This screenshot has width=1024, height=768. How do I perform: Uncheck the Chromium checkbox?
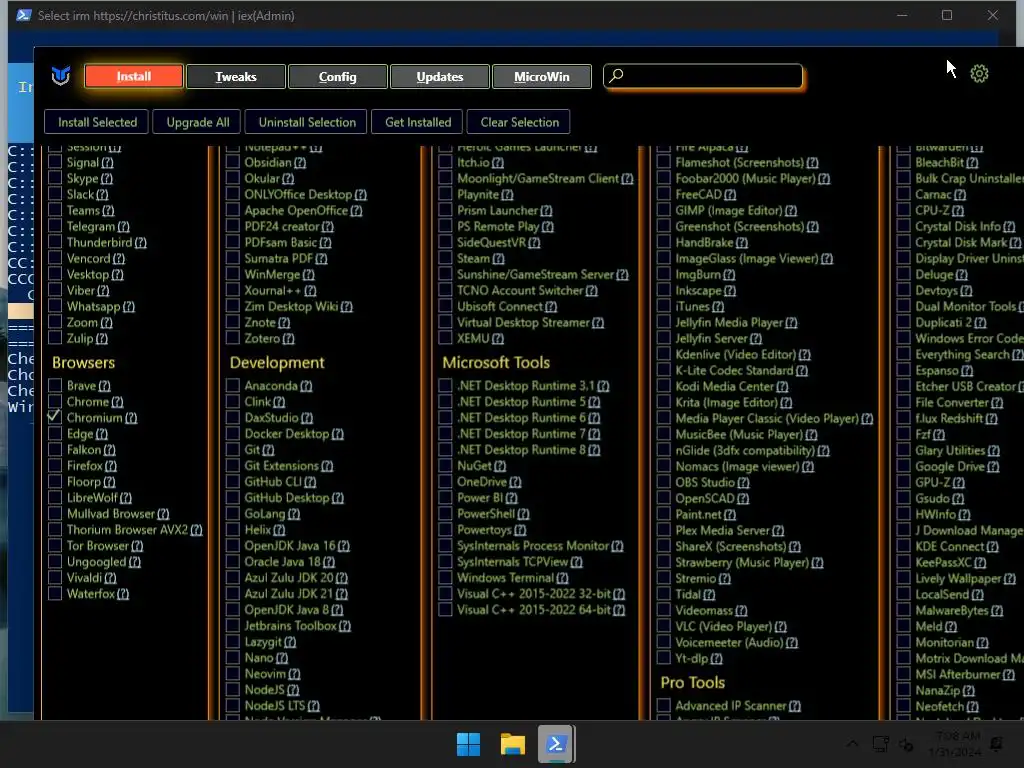coord(55,417)
